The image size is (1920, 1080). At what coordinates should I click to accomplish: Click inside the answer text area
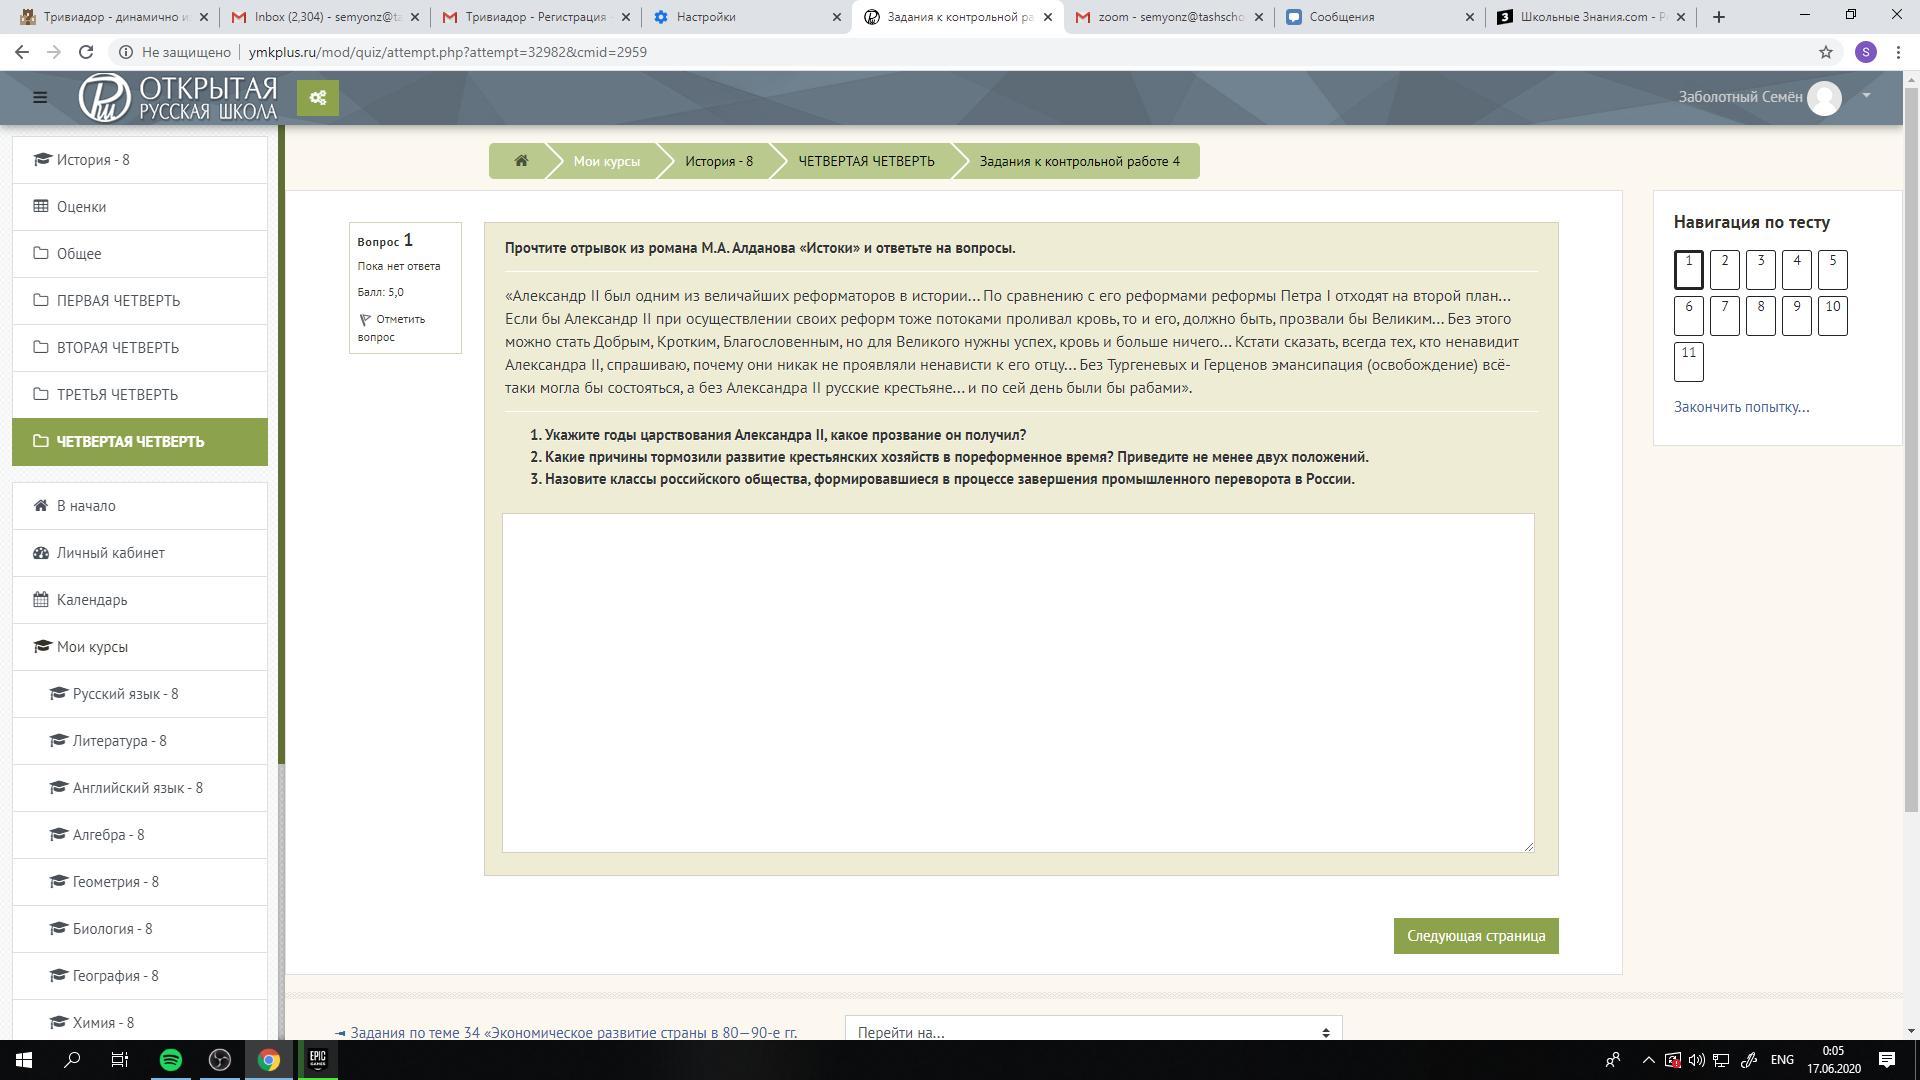coord(1017,682)
